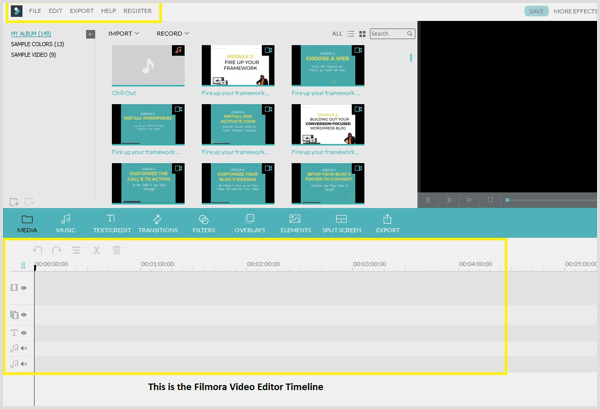The width and height of the screenshot is (600, 409).
Task: Select MY ALBUM (149) folder
Action: [x=31, y=34]
